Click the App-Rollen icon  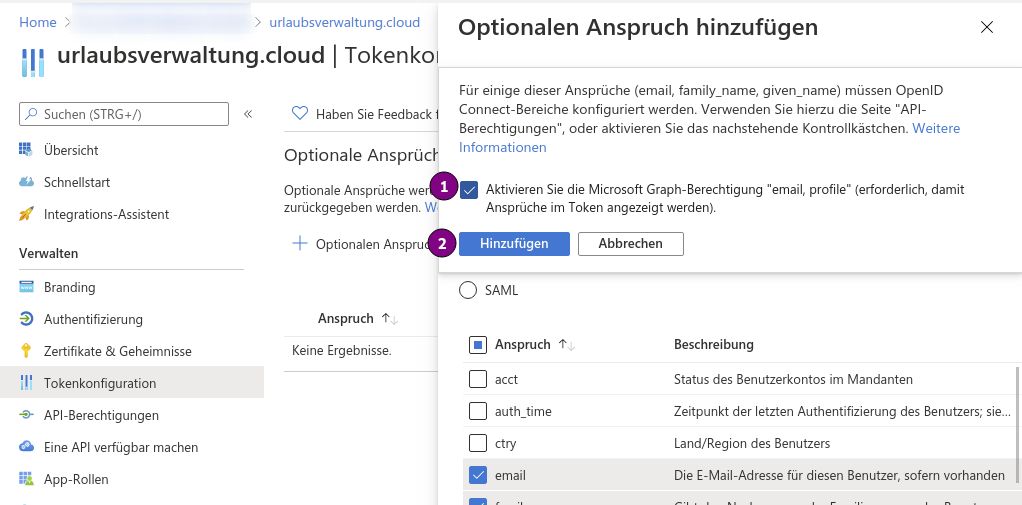pos(26,478)
